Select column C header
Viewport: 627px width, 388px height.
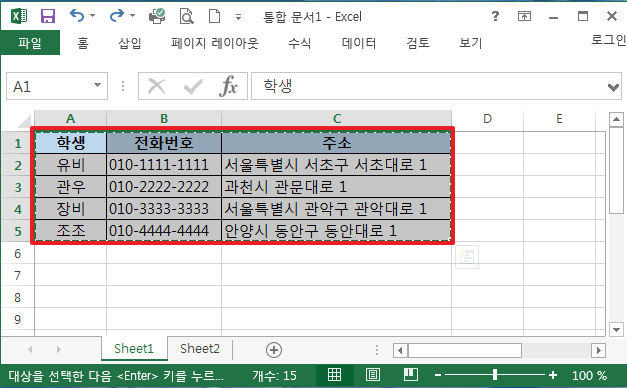pyautogui.click(x=337, y=119)
